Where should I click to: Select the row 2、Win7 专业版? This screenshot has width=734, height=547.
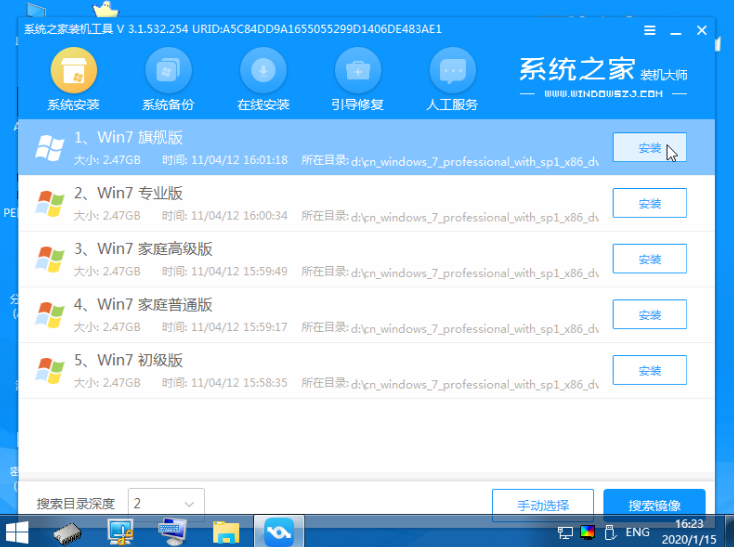click(x=366, y=203)
